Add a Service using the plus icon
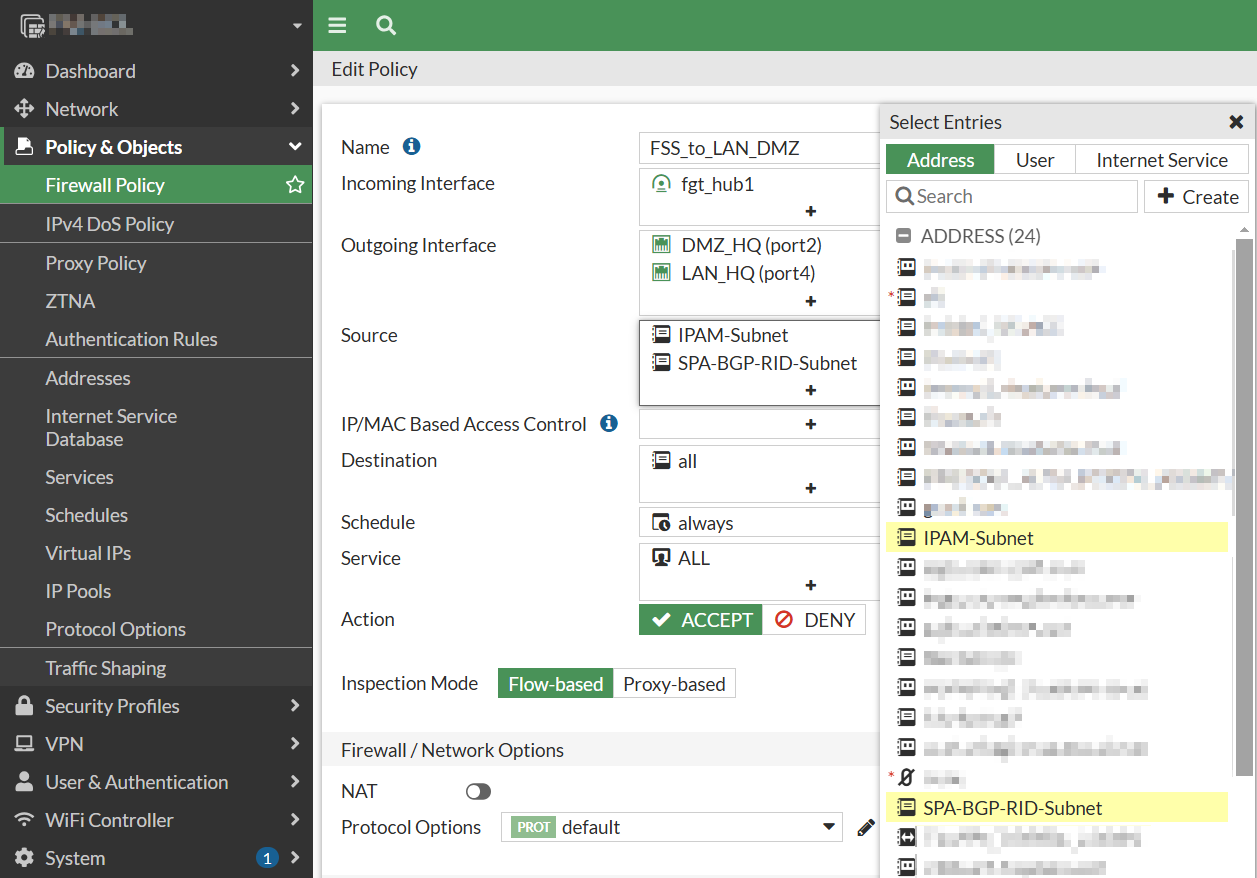This screenshot has height=878, width=1257. coord(810,585)
